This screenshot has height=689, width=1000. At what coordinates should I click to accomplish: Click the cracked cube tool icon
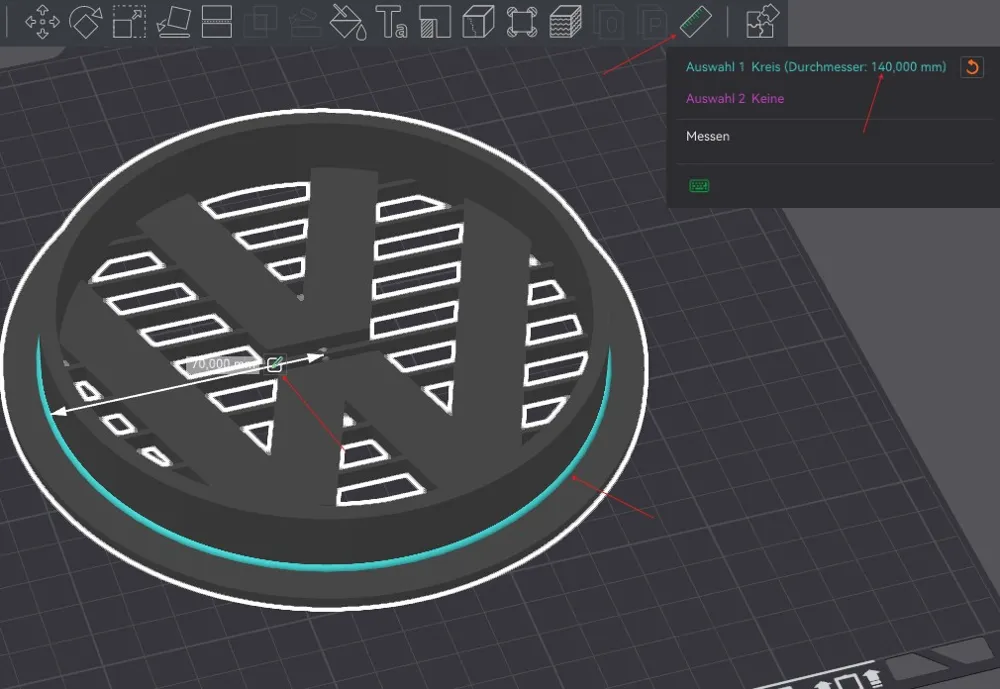[478, 22]
